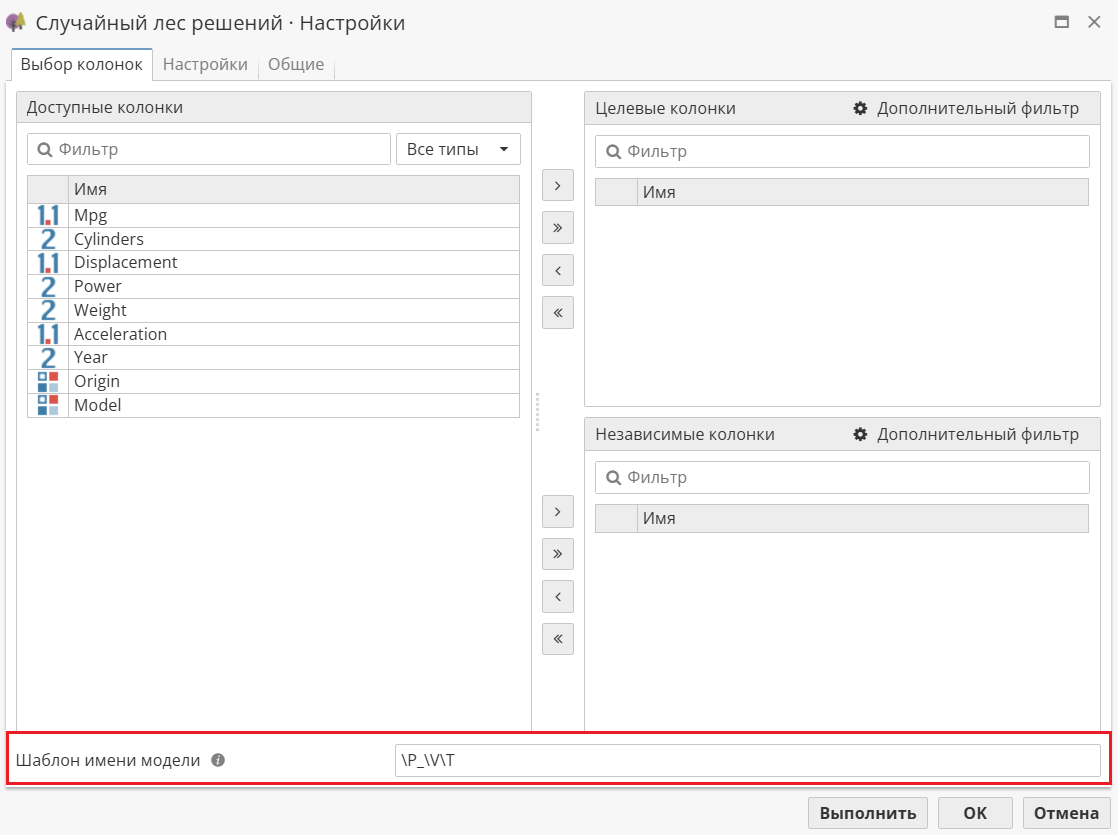1118x835 pixels.
Task: Focus the independent columns filter field
Action: (842, 477)
